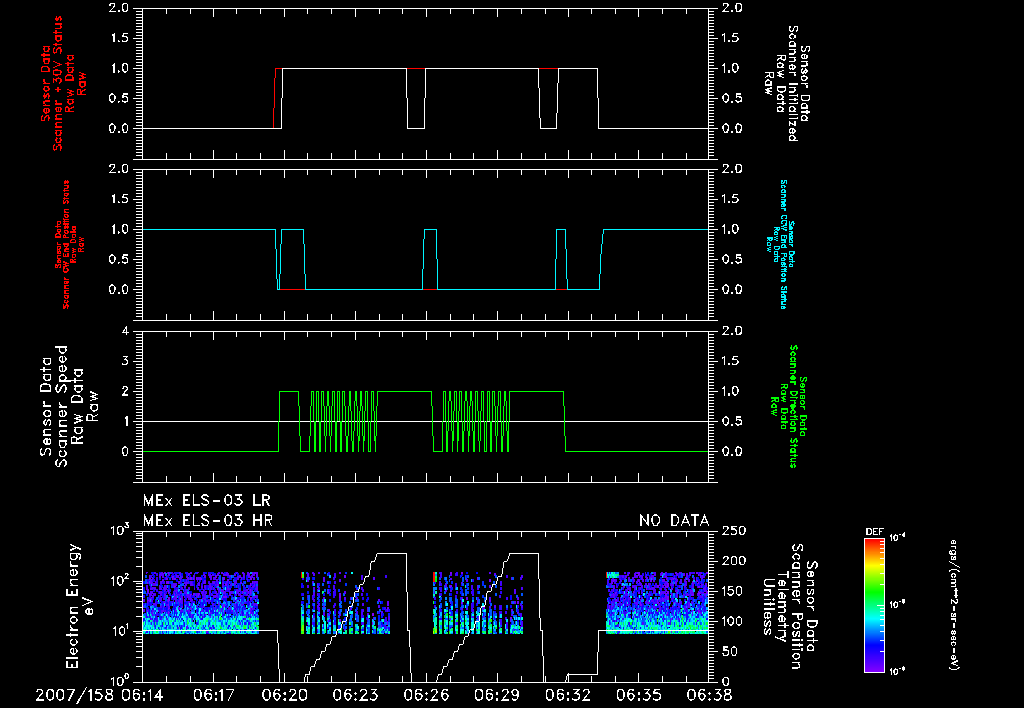Select the 'NO DATA' text
Screen dimensions: 1024x708
[674, 521]
